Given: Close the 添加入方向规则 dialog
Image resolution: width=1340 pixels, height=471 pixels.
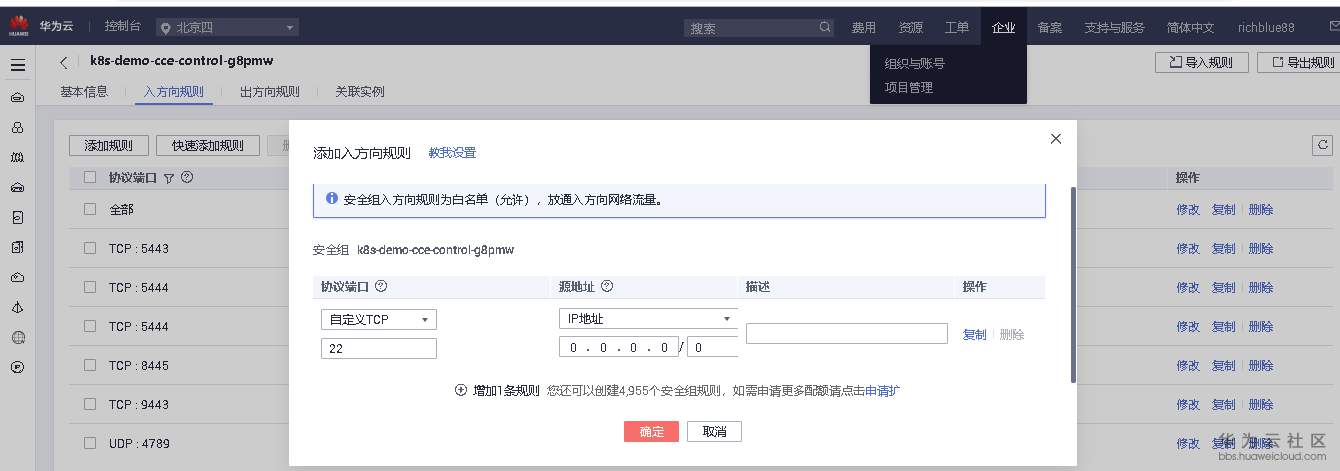Looking at the screenshot, I should point(1056,139).
